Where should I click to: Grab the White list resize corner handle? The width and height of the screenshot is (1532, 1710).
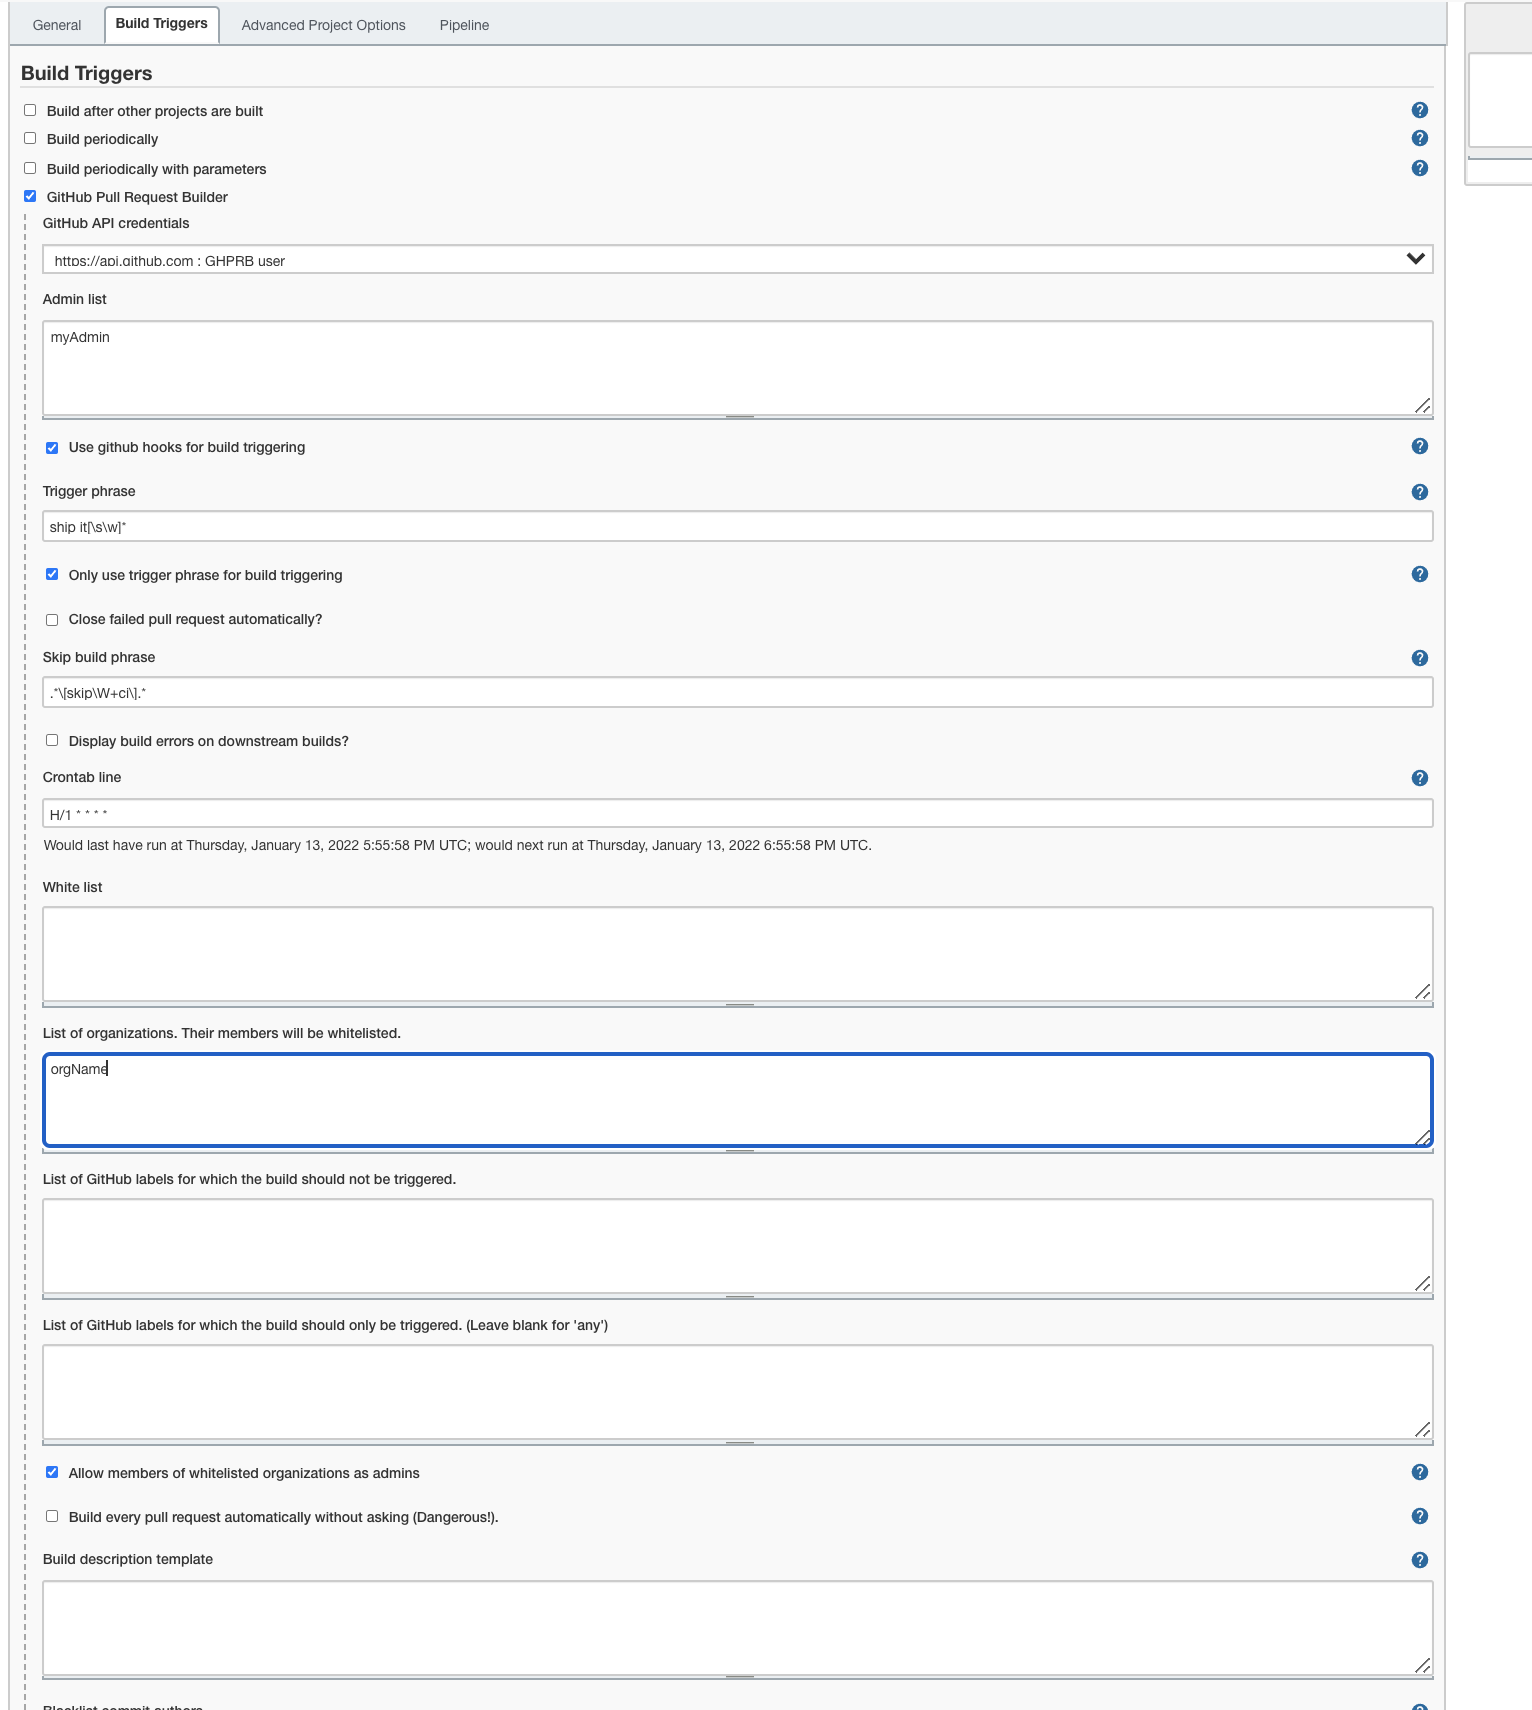coord(1422,991)
